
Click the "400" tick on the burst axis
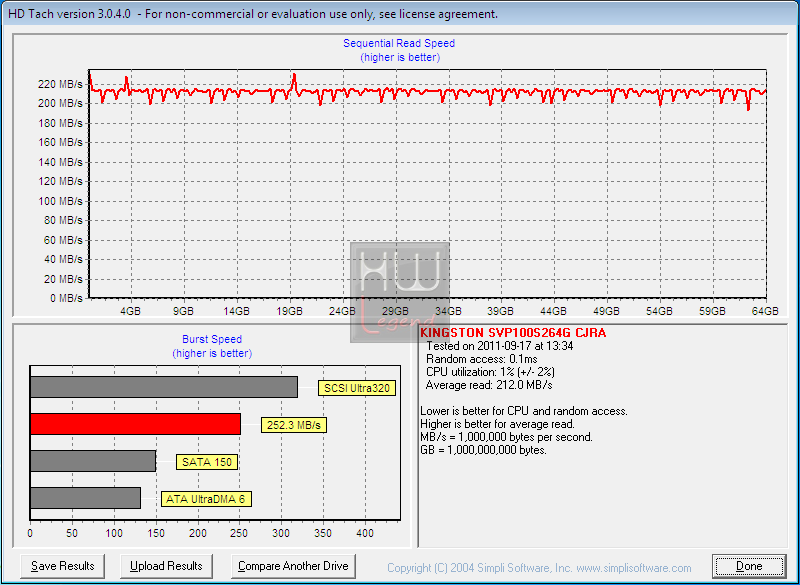pyautogui.click(x=365, y=533)
